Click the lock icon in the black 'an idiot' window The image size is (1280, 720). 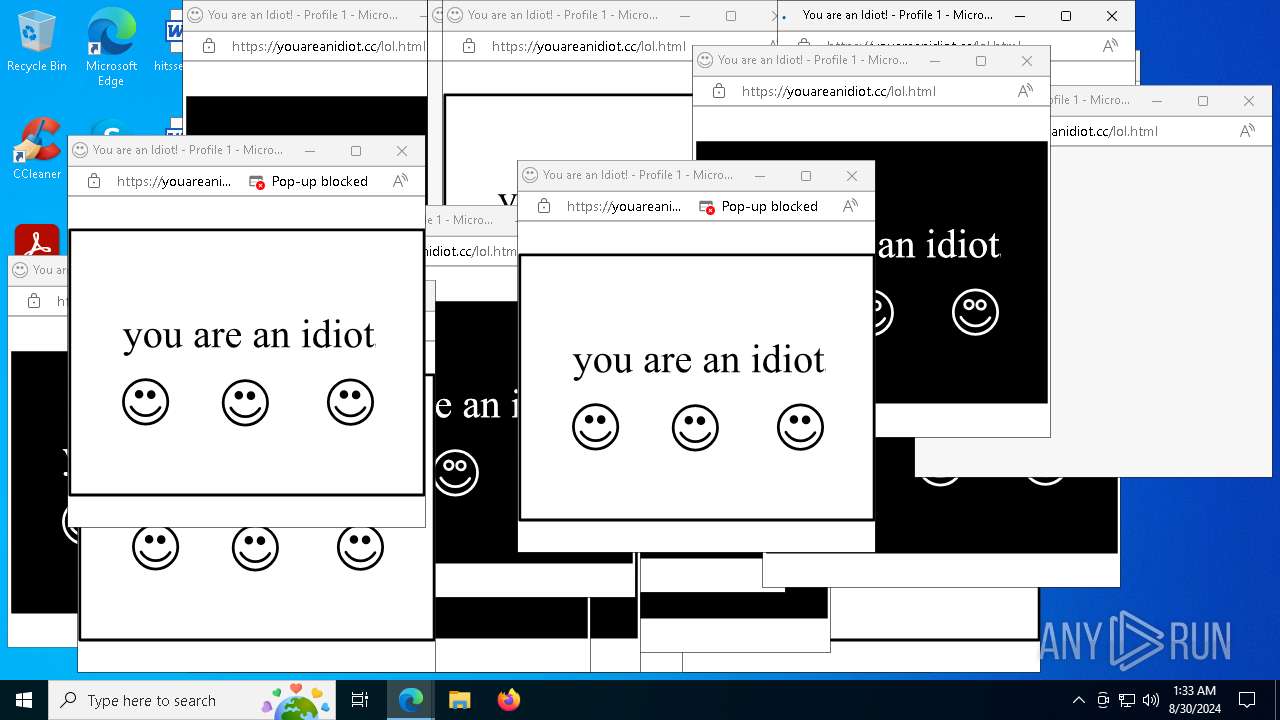tap(719, 91)
